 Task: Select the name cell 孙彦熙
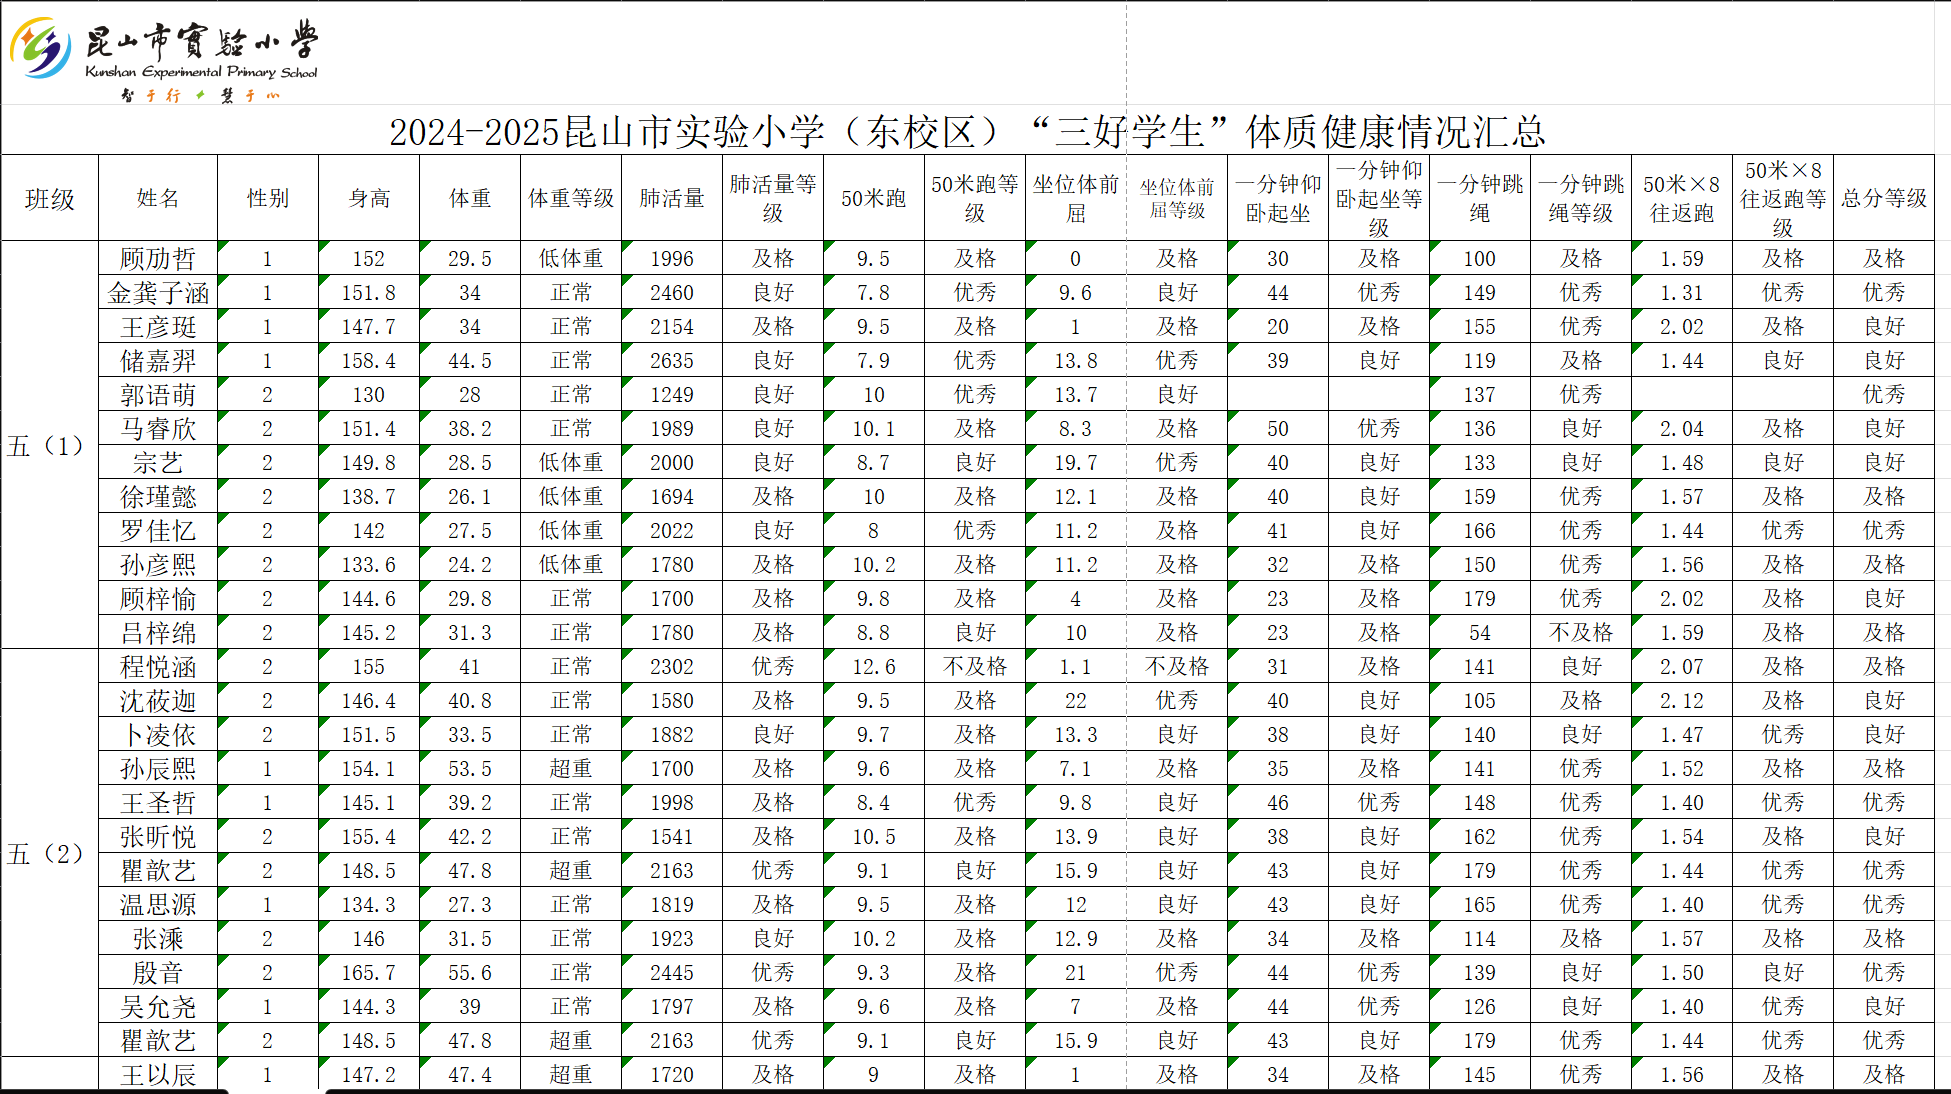(158, 565)
